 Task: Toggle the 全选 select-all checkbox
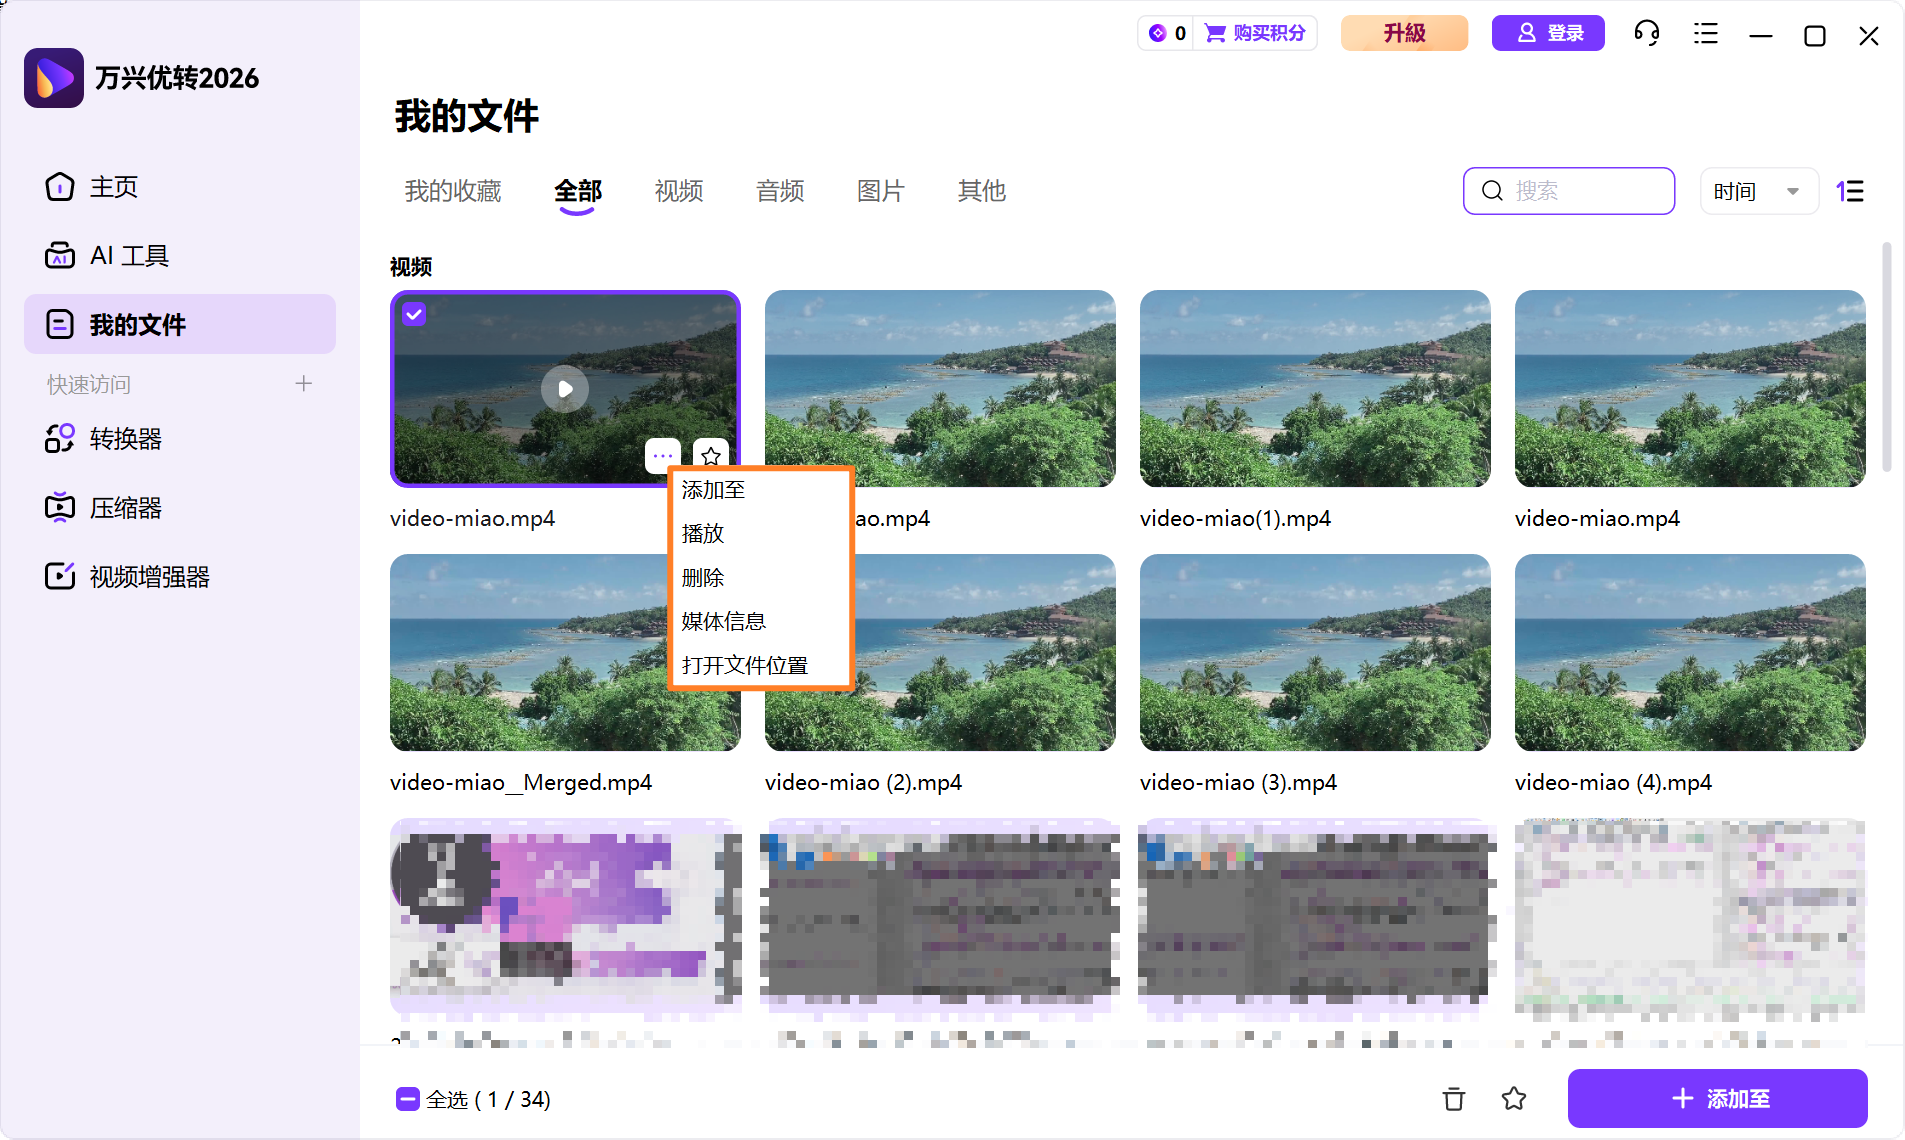(x=406, y=1098)
